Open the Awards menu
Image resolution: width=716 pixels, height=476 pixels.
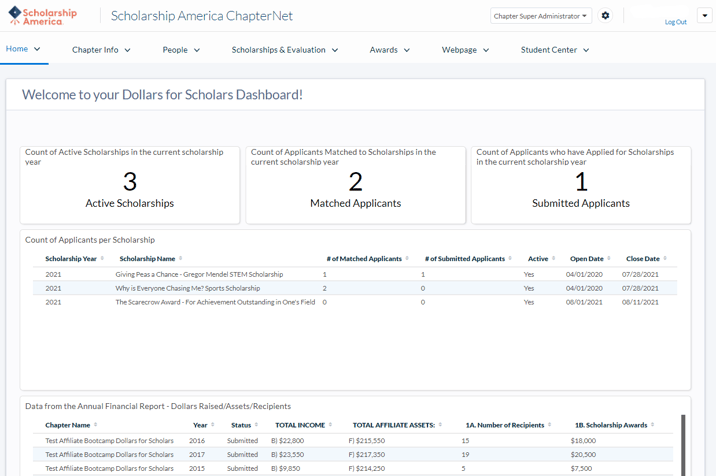pos(389,50)
